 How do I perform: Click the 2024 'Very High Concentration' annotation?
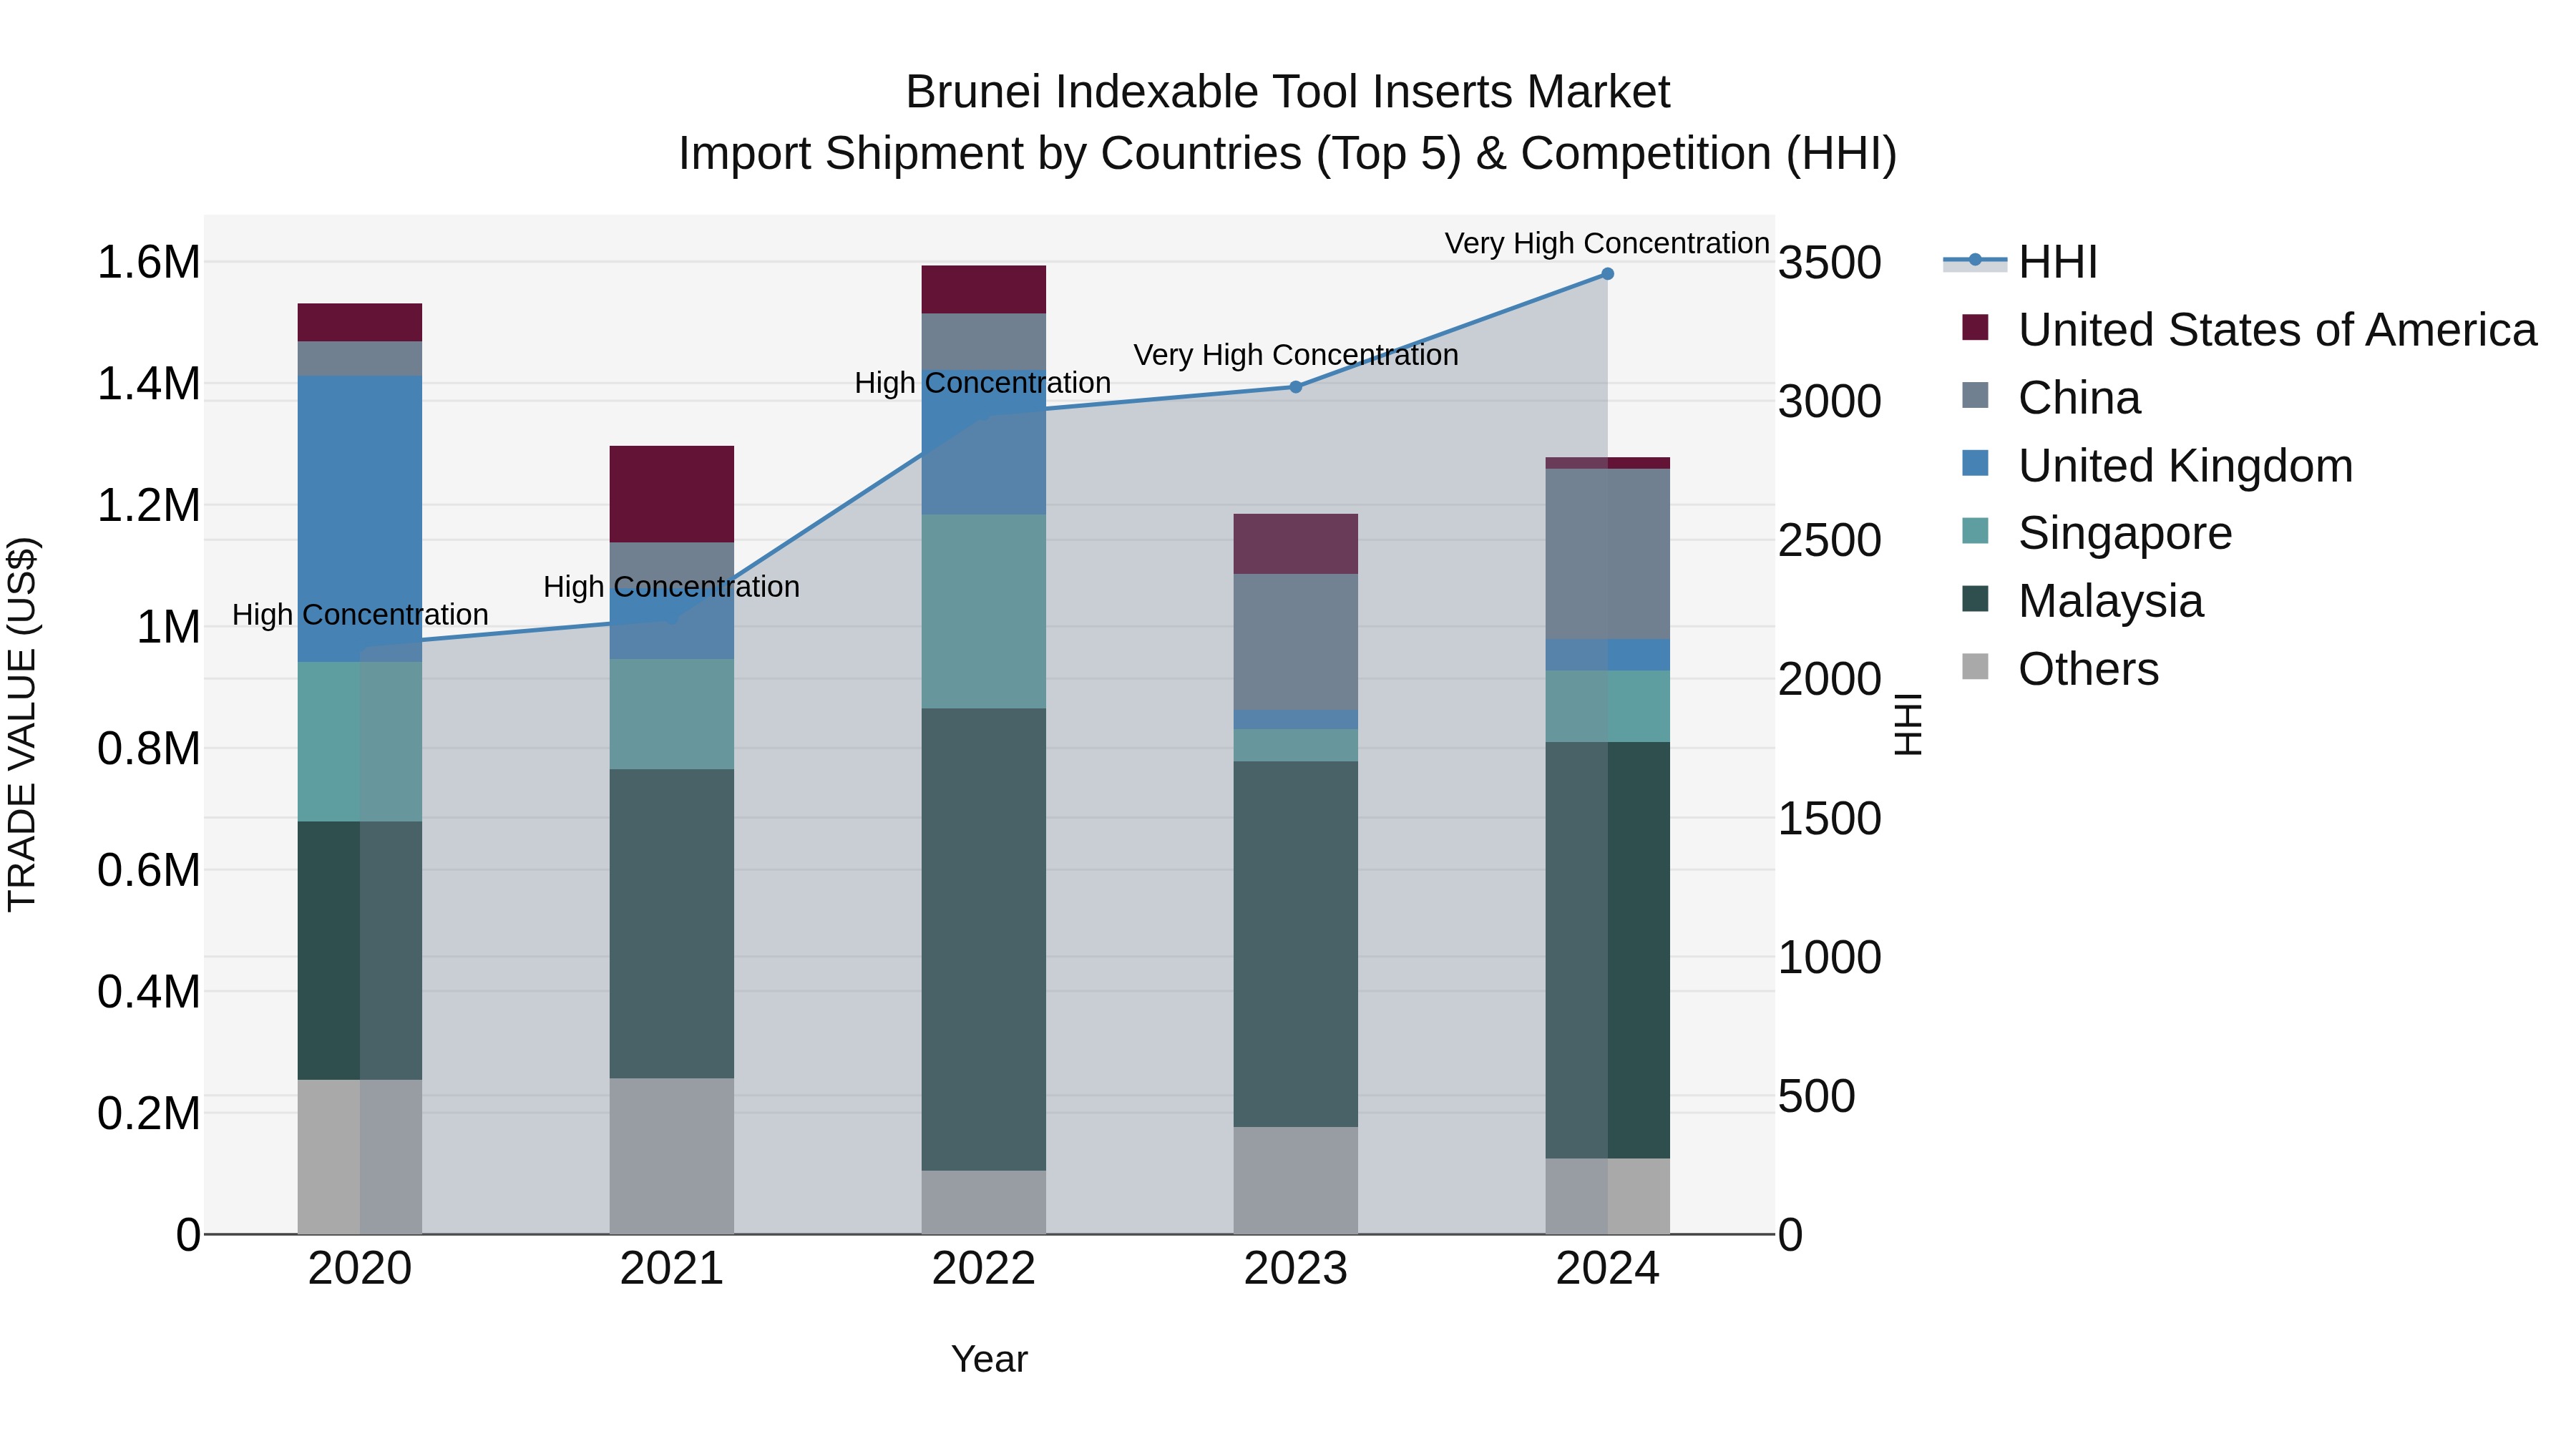point(1607,243)
